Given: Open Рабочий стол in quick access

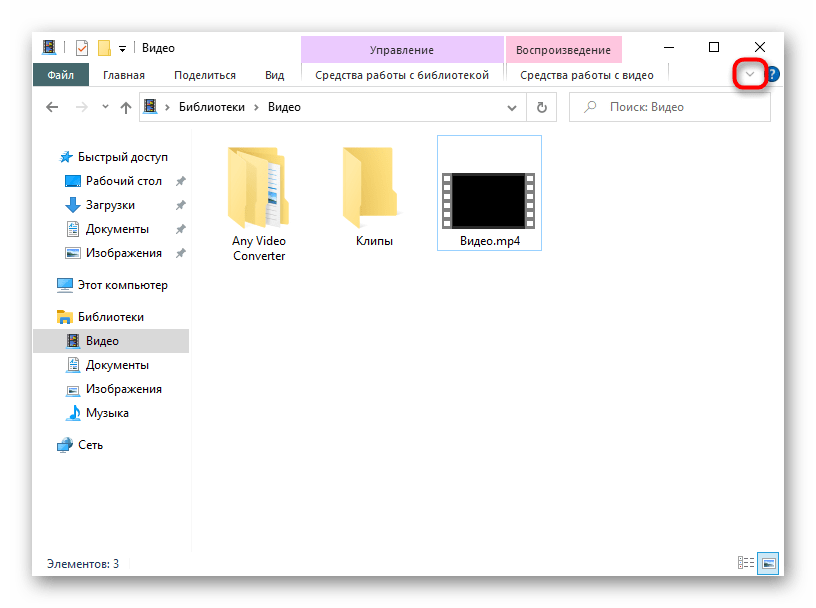Looking at the screenshot, I should 124,181.
